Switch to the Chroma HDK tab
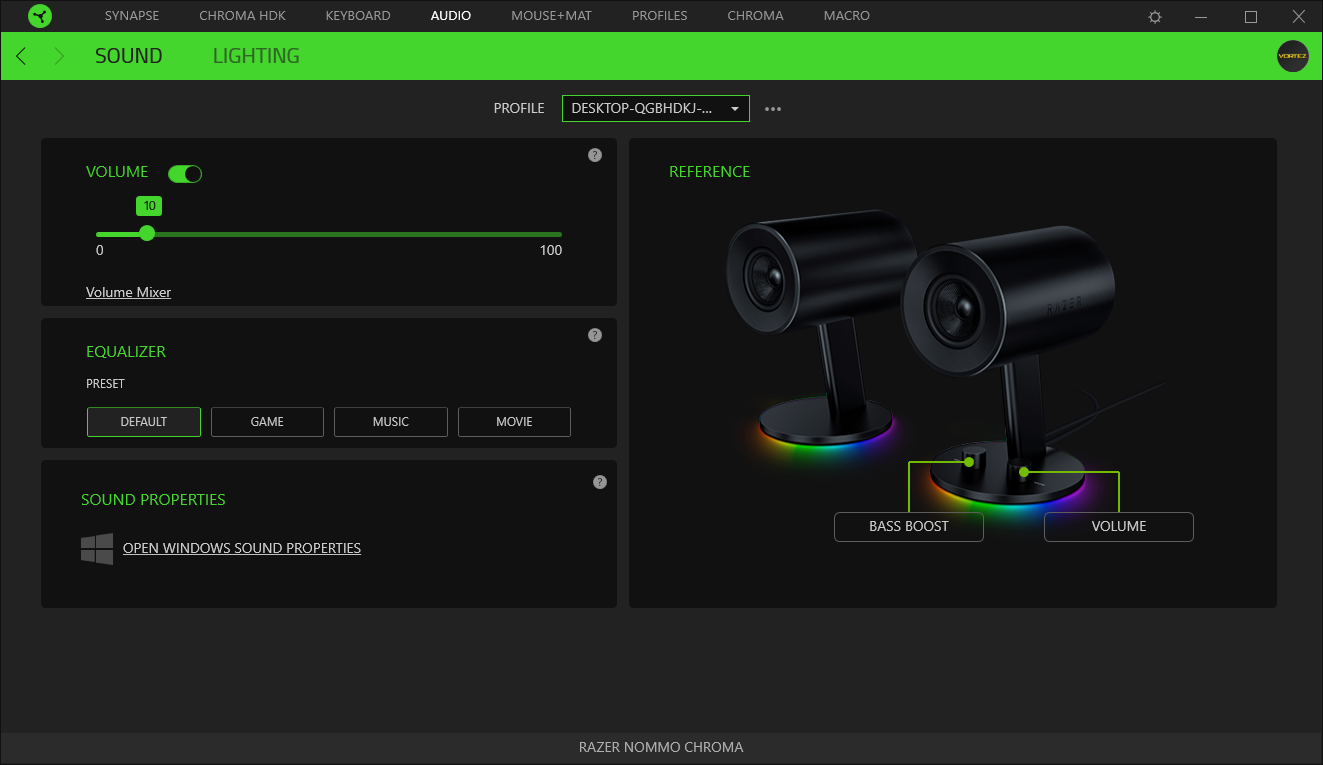 (242, 16)
